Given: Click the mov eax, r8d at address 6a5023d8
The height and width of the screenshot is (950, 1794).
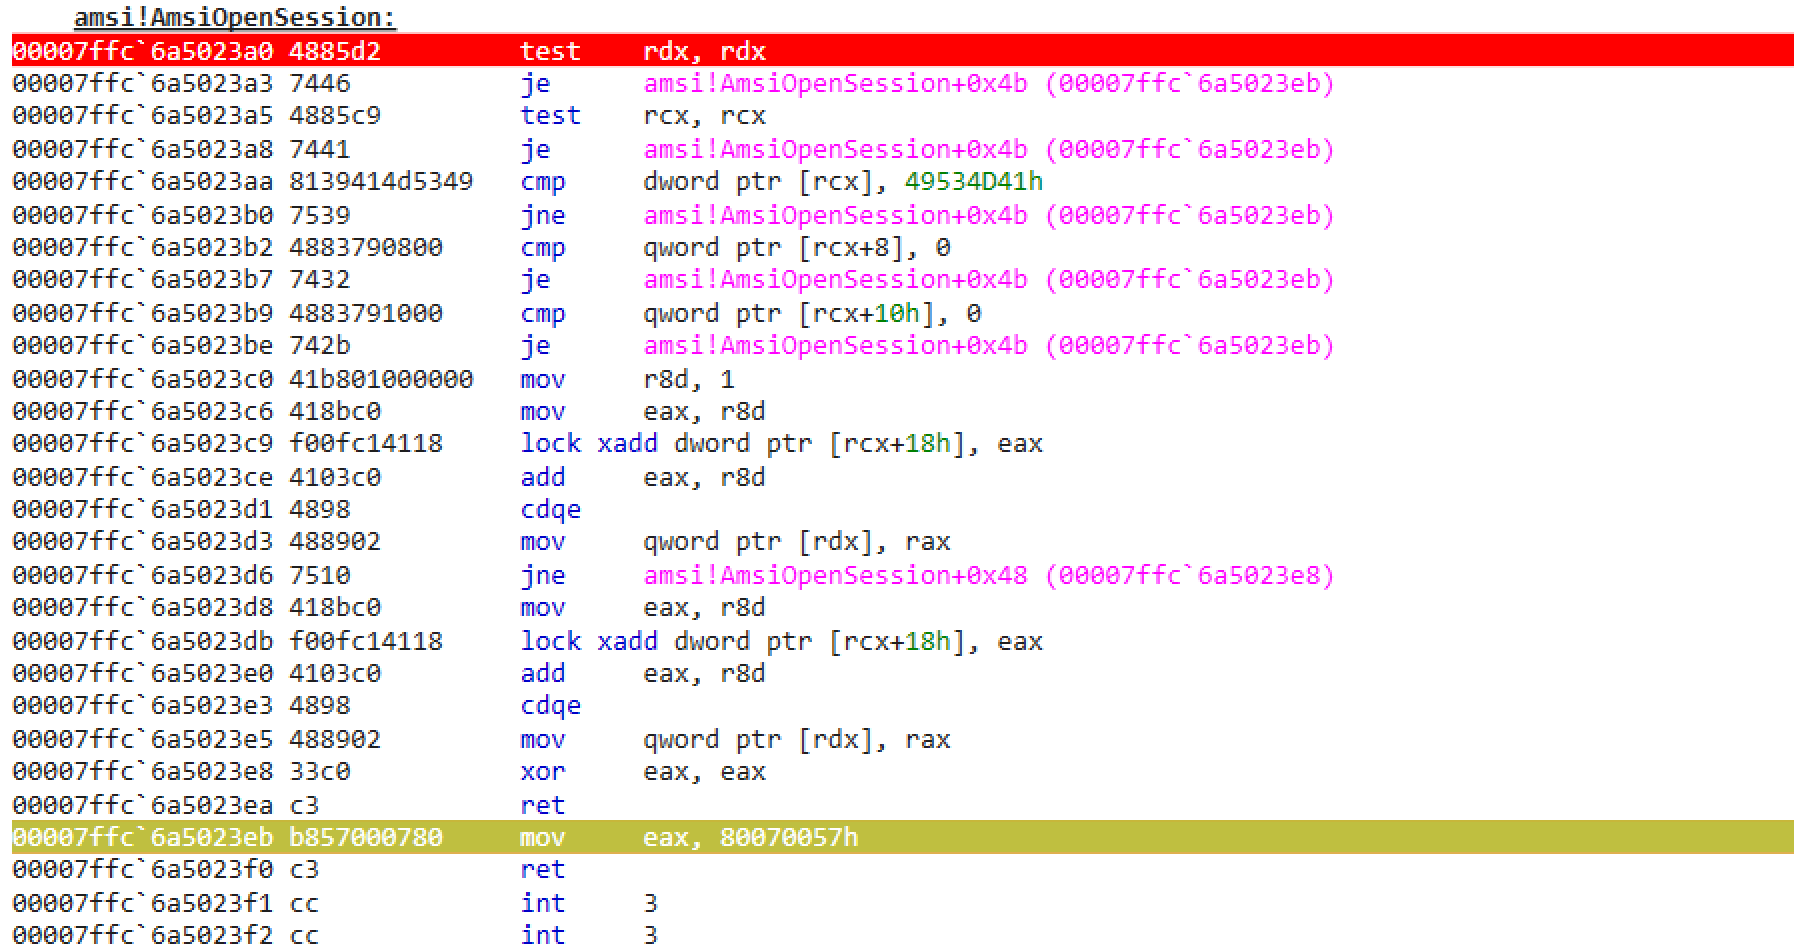Looking at the screenshot, I should click(x=389, y=608).
